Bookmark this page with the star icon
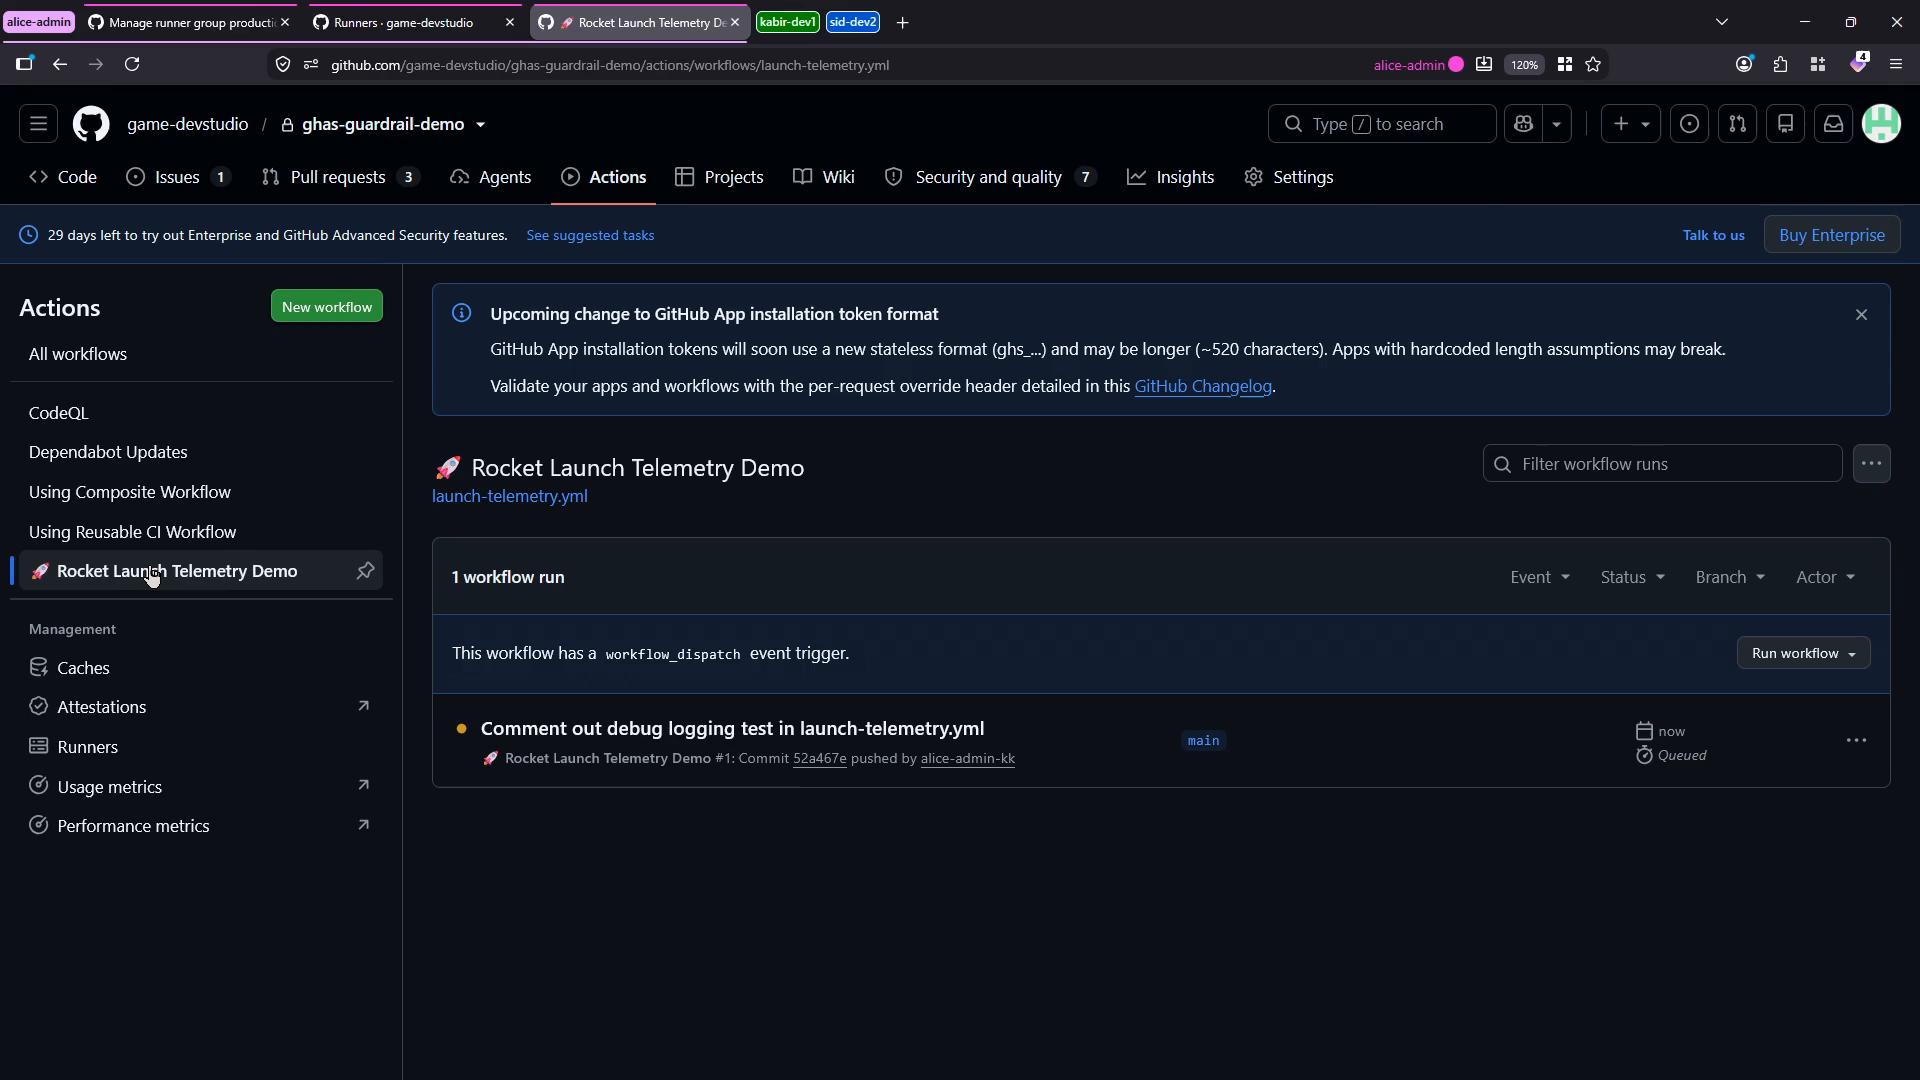1920x1080 pixels. pyautogui.click(x=1593, y=65)
